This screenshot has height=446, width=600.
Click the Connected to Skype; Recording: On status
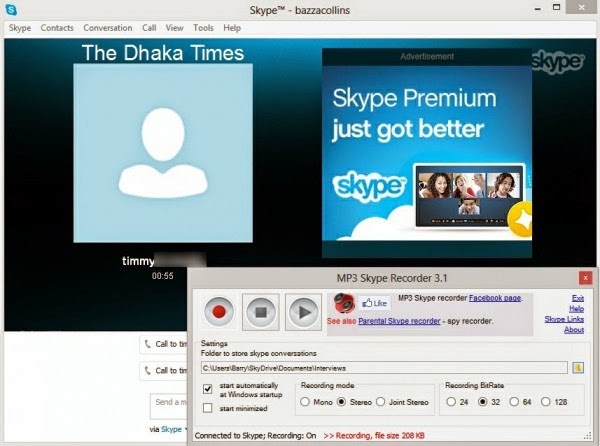(x=256, y=436)
